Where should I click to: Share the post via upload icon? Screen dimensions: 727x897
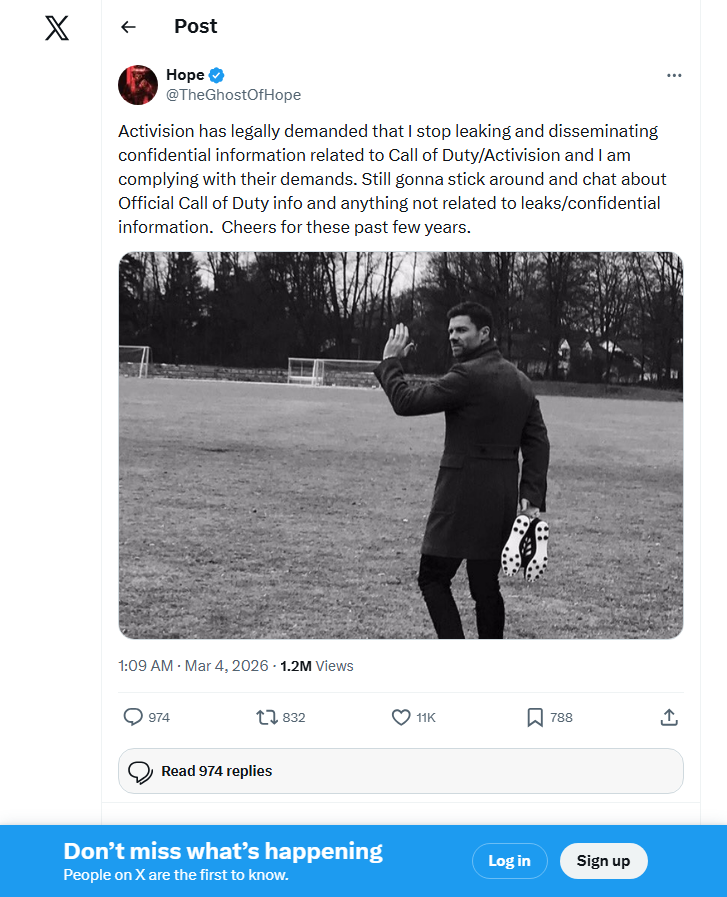coord(670,717)
